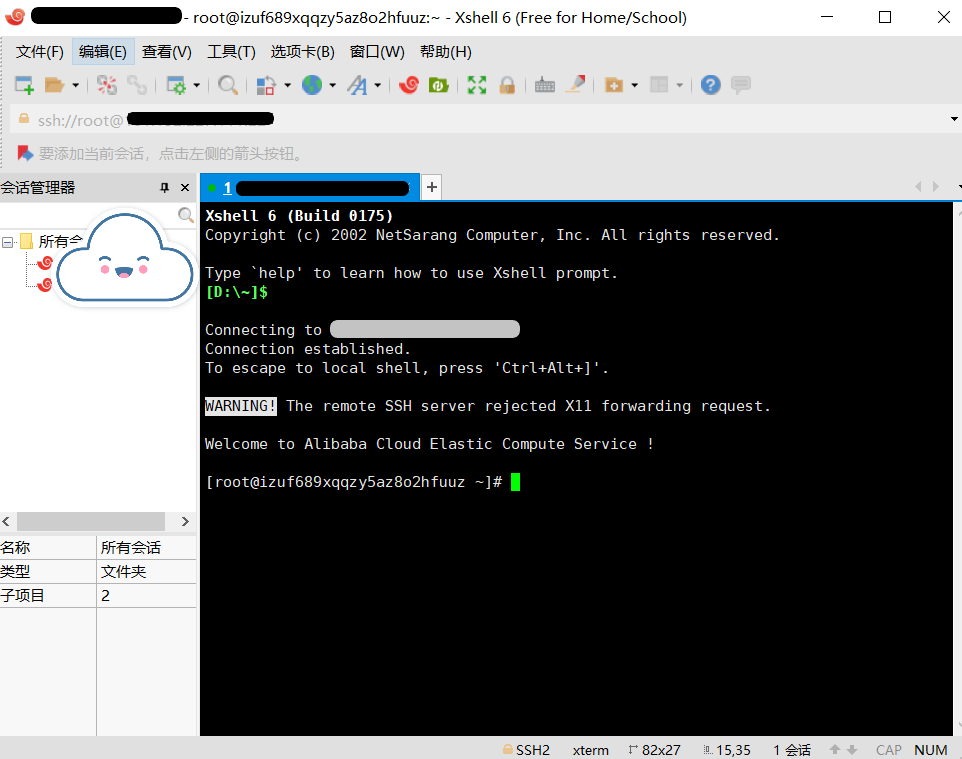962x759 pixels.
Task: Expand the color scheme dropdown arrow
Action: 287,85
